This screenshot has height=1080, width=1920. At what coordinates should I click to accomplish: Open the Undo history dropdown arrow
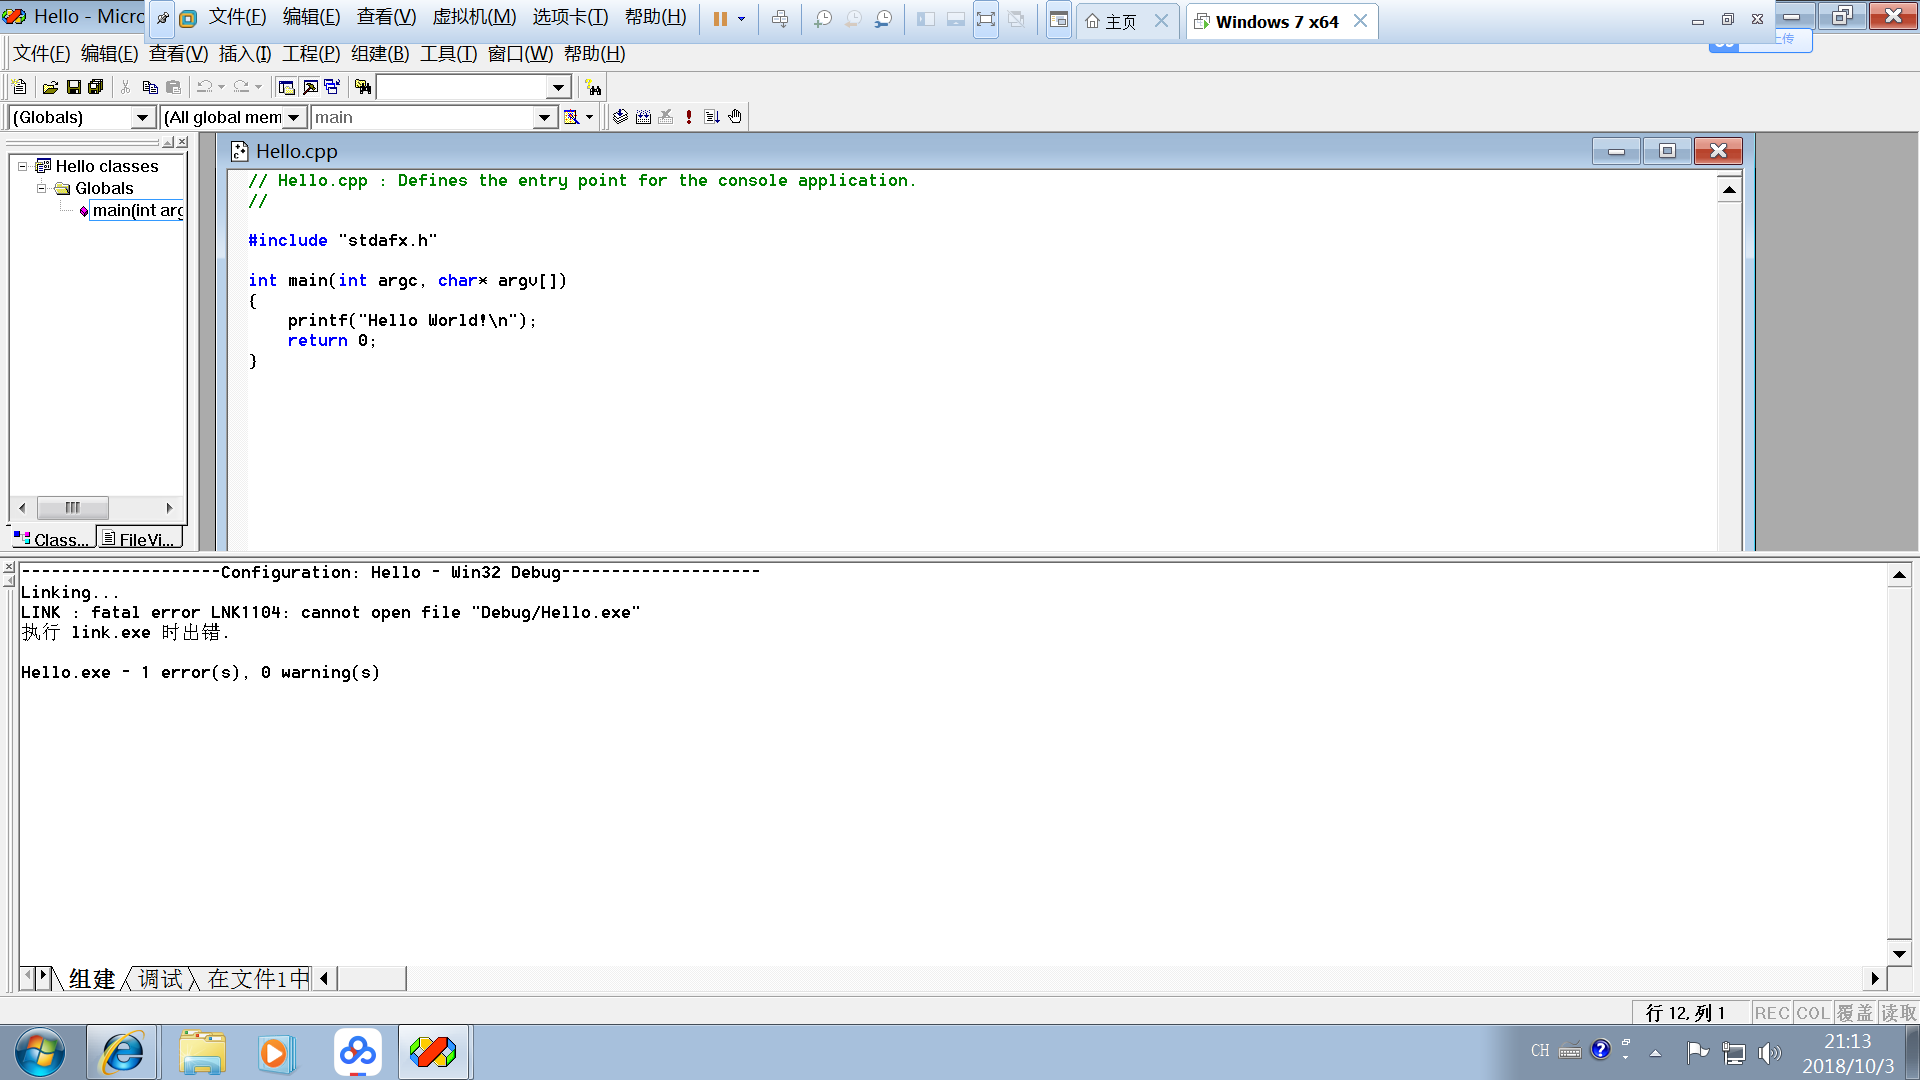coord(222,88)
